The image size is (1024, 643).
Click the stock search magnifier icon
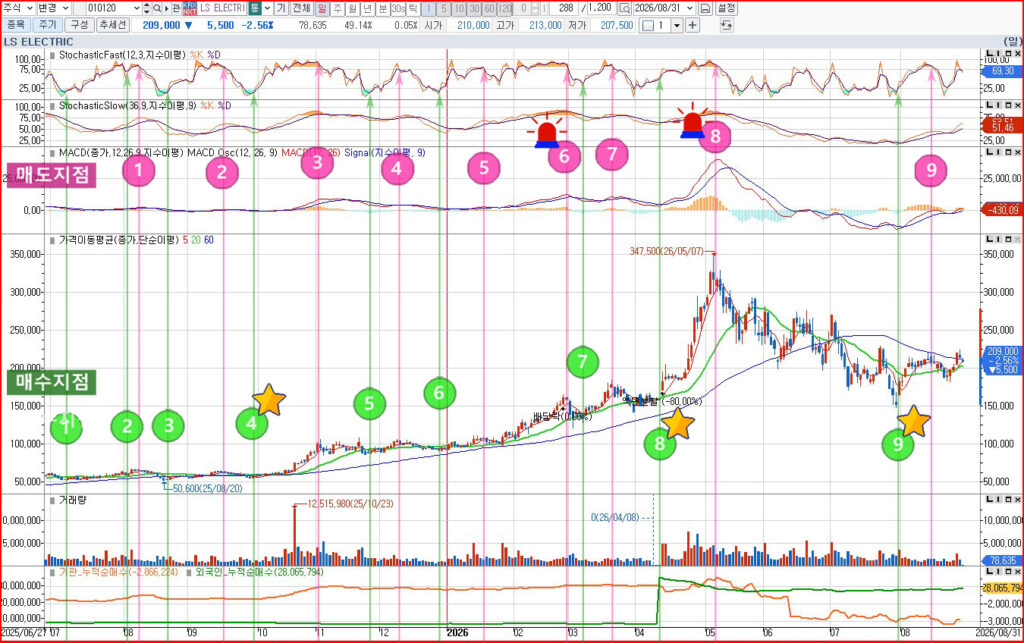pos(157,8)
